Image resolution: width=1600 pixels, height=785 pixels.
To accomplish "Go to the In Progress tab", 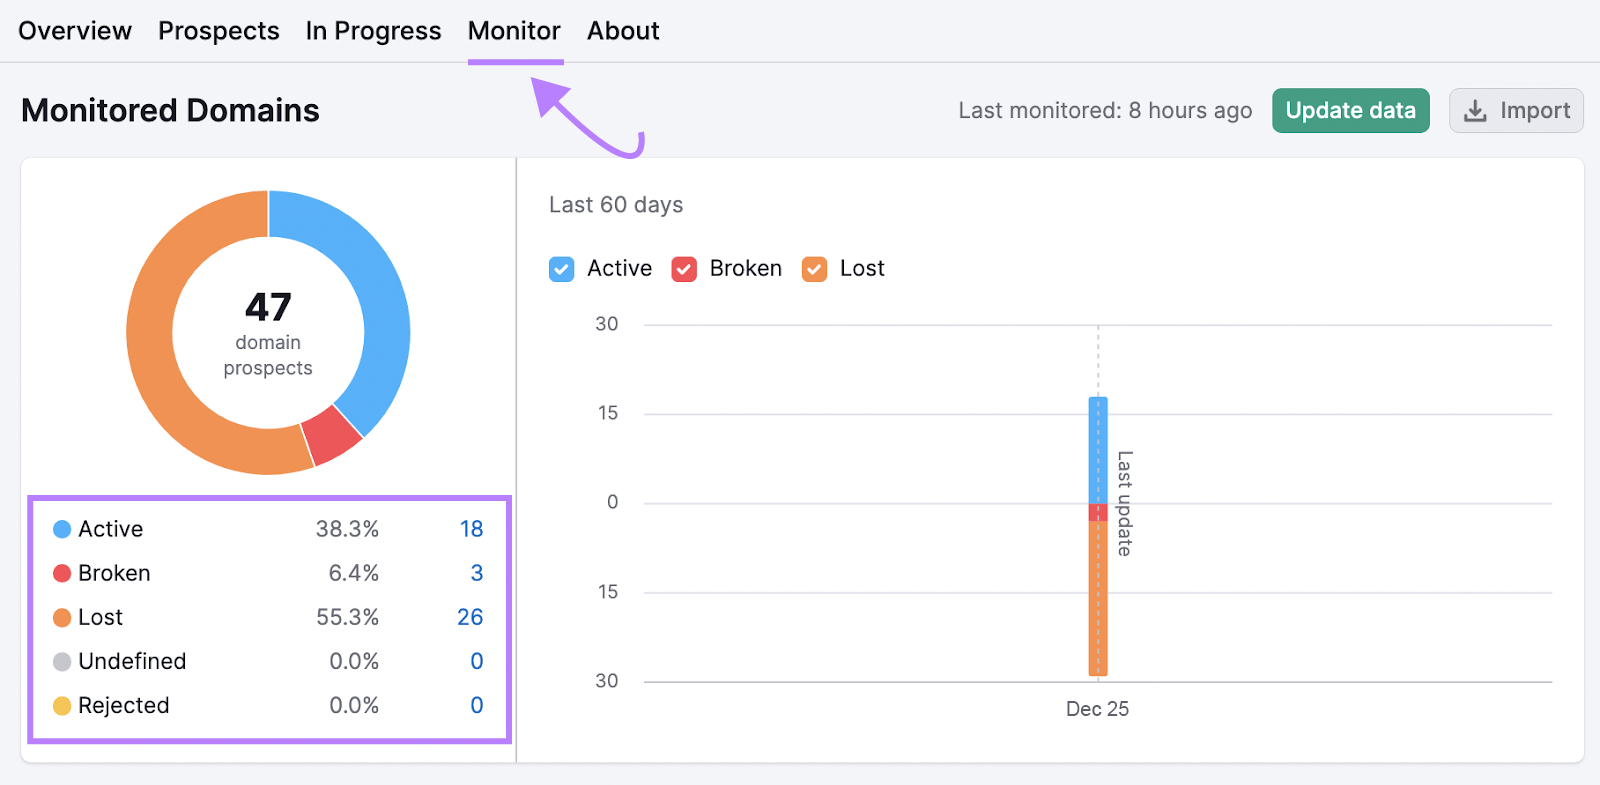I will coord(373,31).
